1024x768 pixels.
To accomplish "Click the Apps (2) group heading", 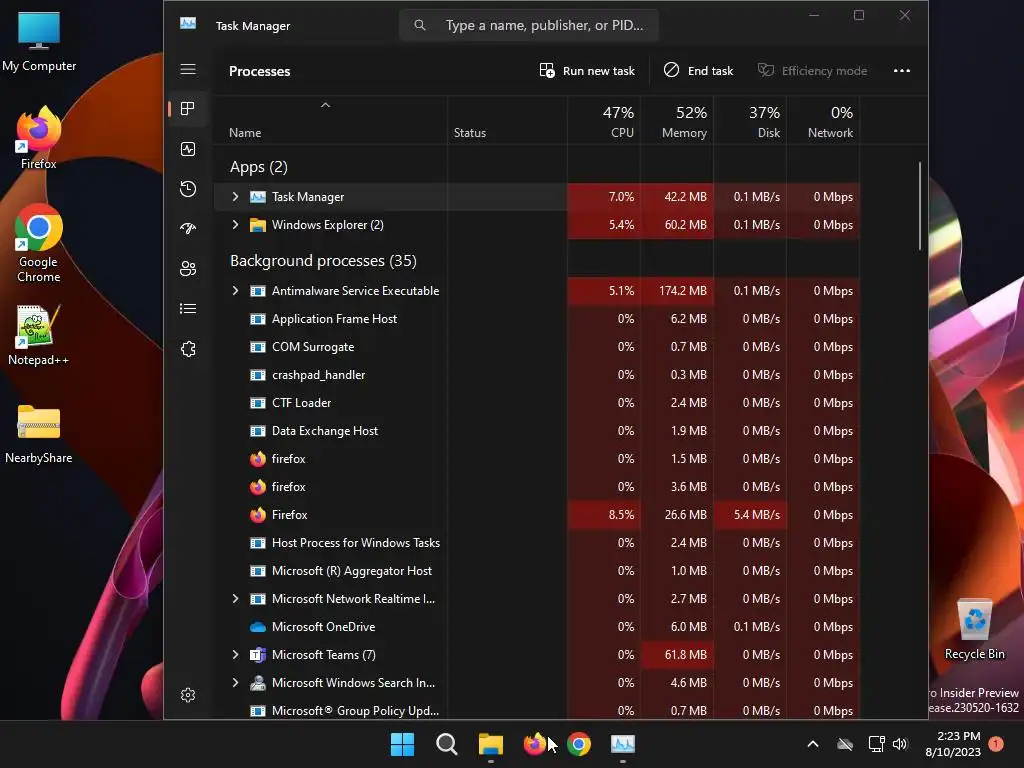I will click(x=259, y=167).
